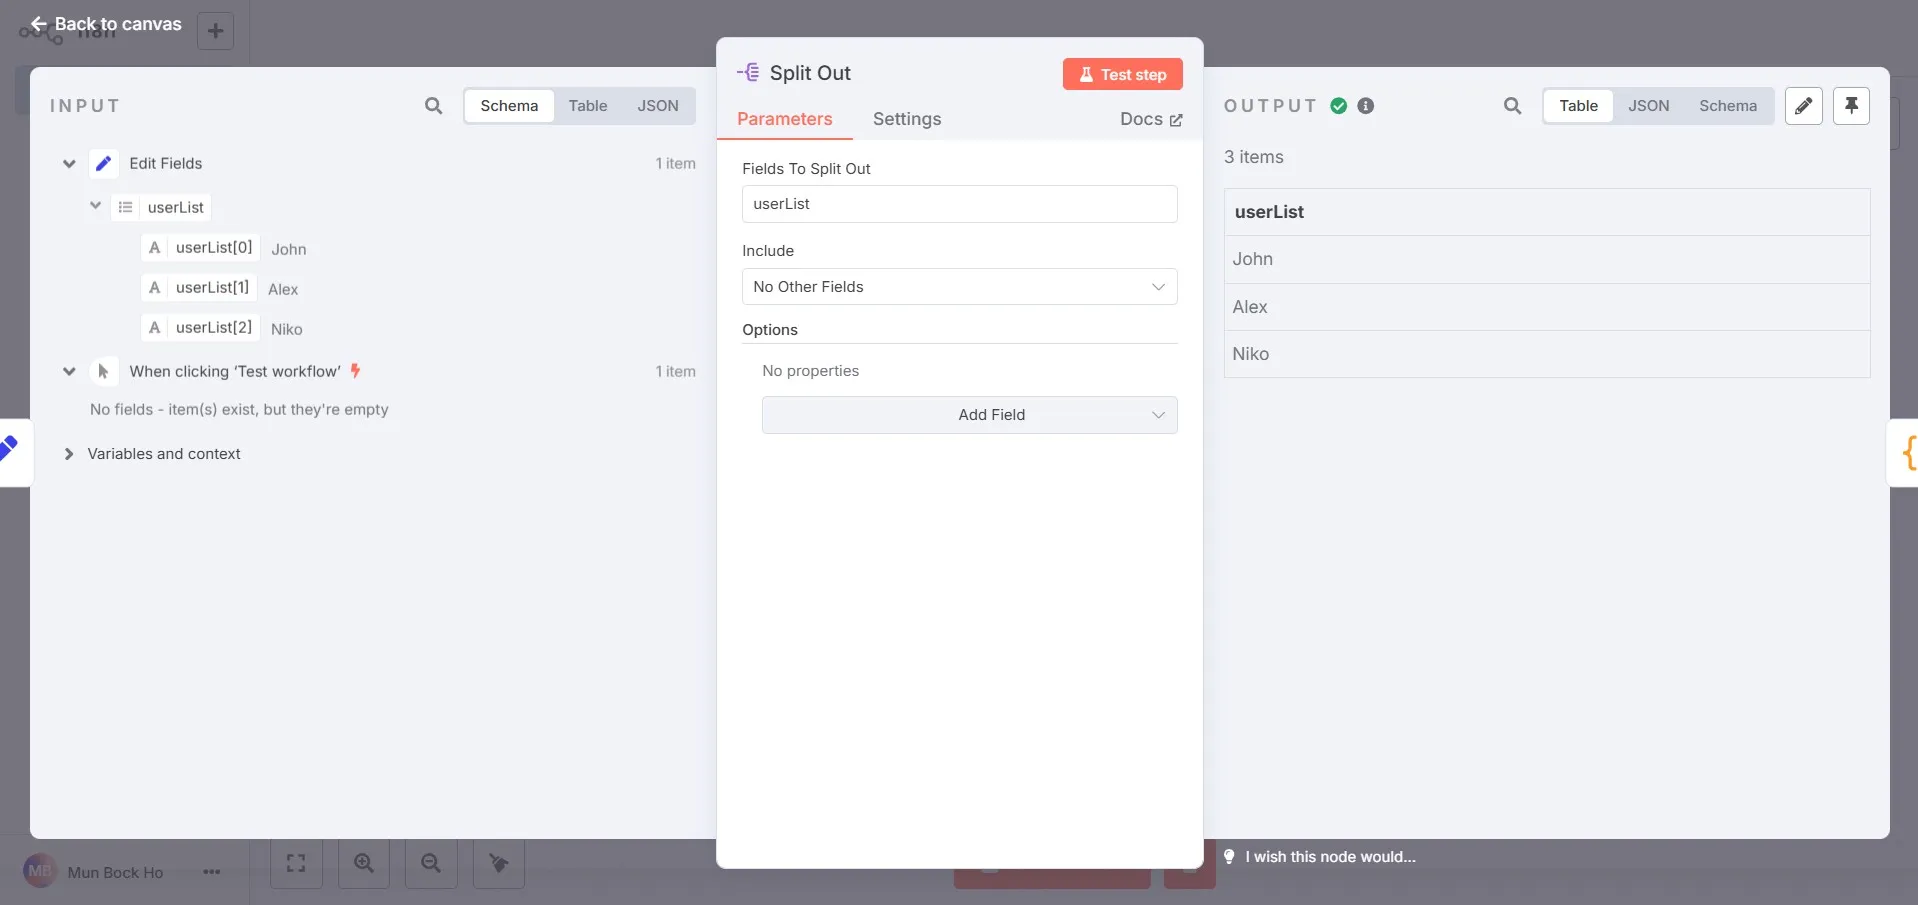Click the fit-to-view canvas icon
The image size is (1918, 905).
pyautogui.click(x=296, y=863)
